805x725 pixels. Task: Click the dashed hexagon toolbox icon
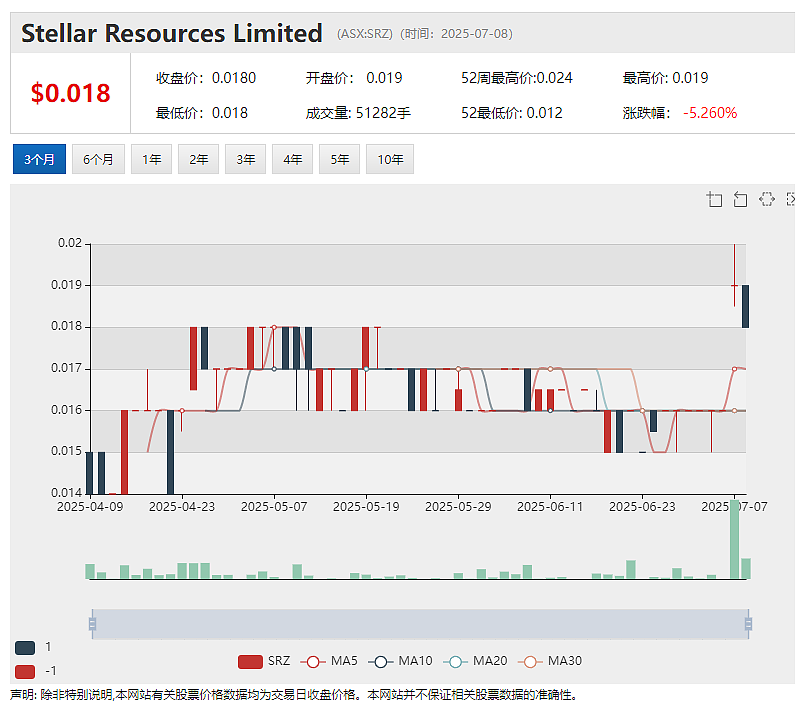[x=767, y=199]
